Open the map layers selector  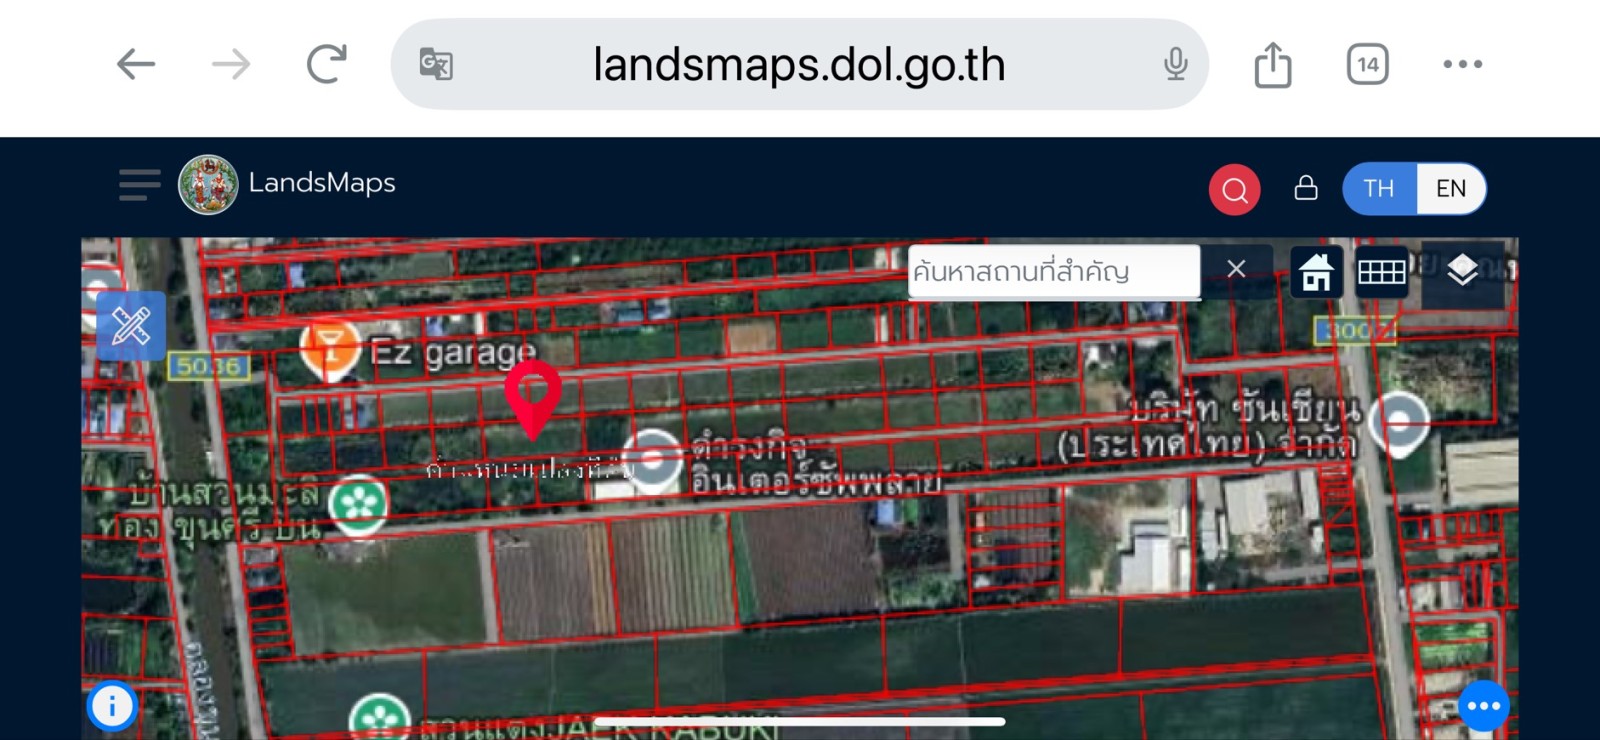click(1462, 270)
